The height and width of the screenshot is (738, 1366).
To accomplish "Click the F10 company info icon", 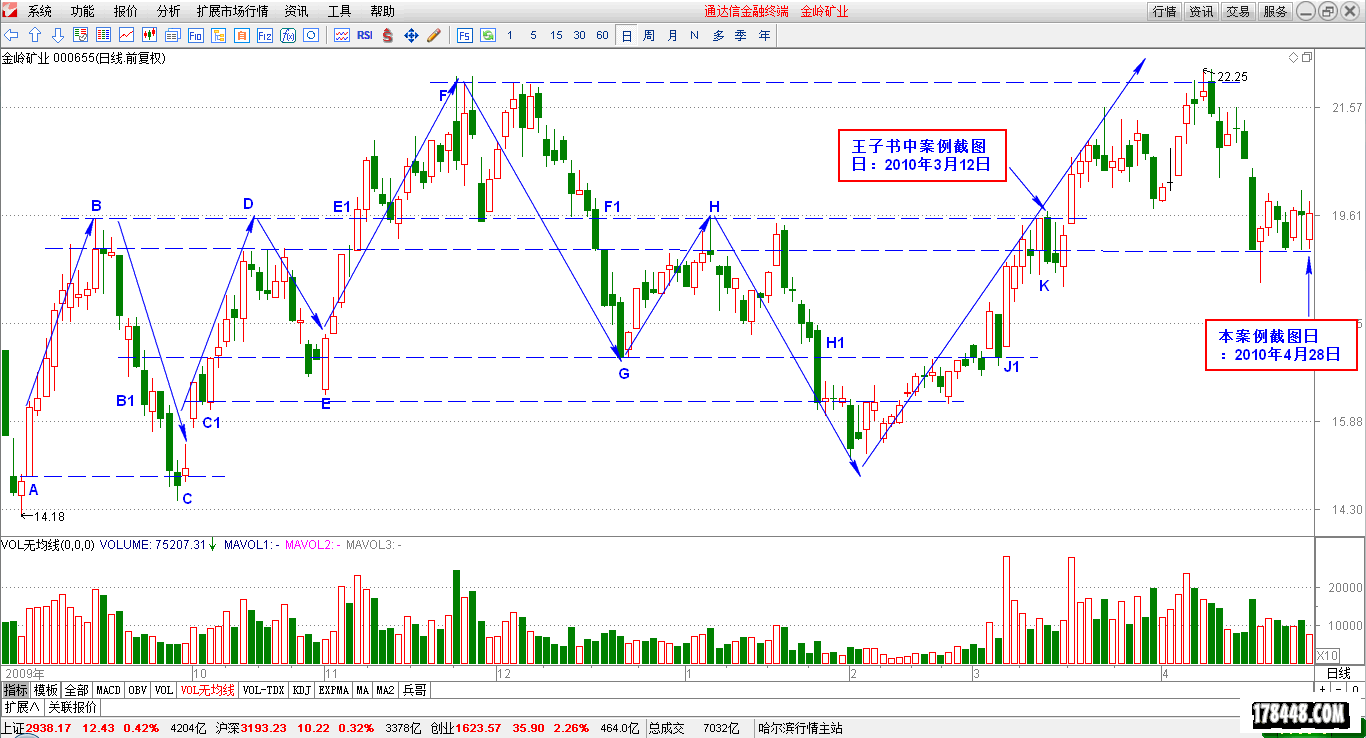I will pos(196,35).
